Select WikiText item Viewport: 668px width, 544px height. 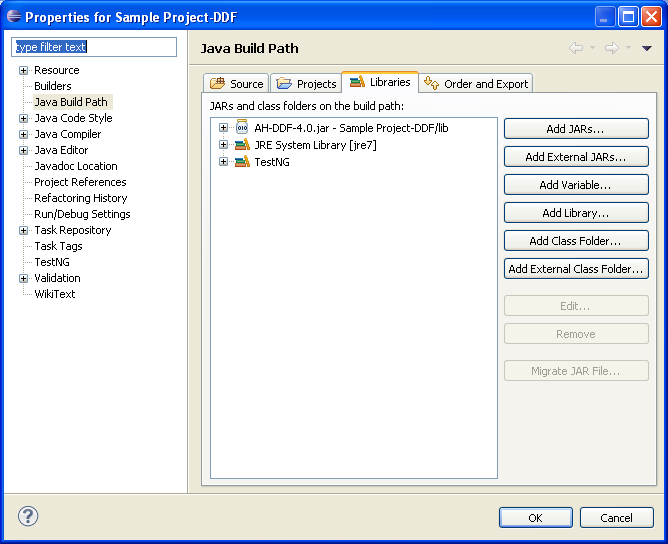coord(55,294)
